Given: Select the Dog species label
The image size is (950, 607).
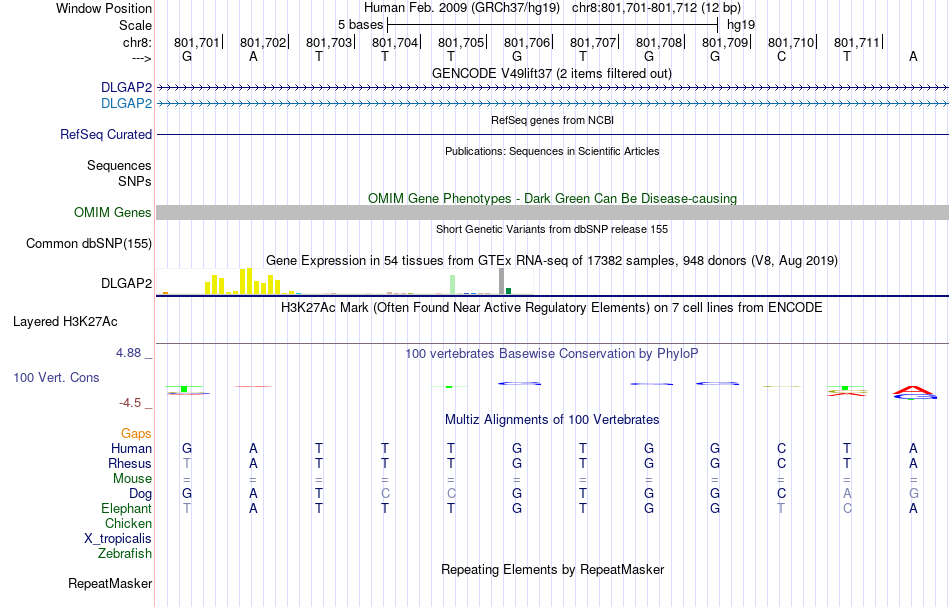Looking at the screenshot, I should (x=140, y=494).
